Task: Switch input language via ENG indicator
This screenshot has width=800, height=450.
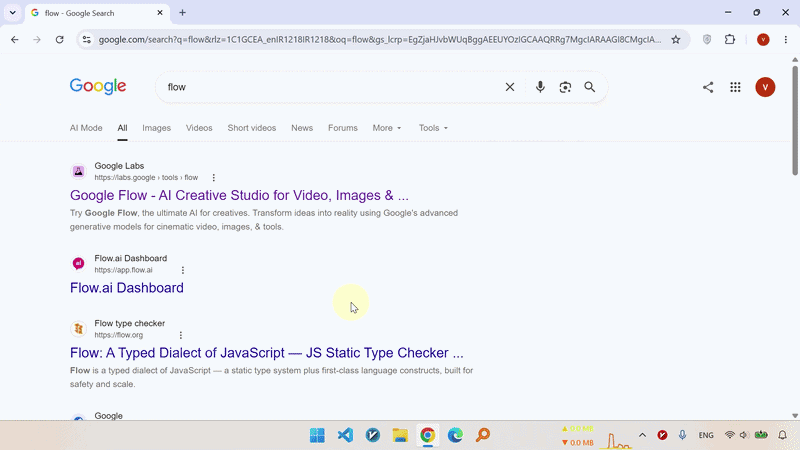Action: [706, 435]
